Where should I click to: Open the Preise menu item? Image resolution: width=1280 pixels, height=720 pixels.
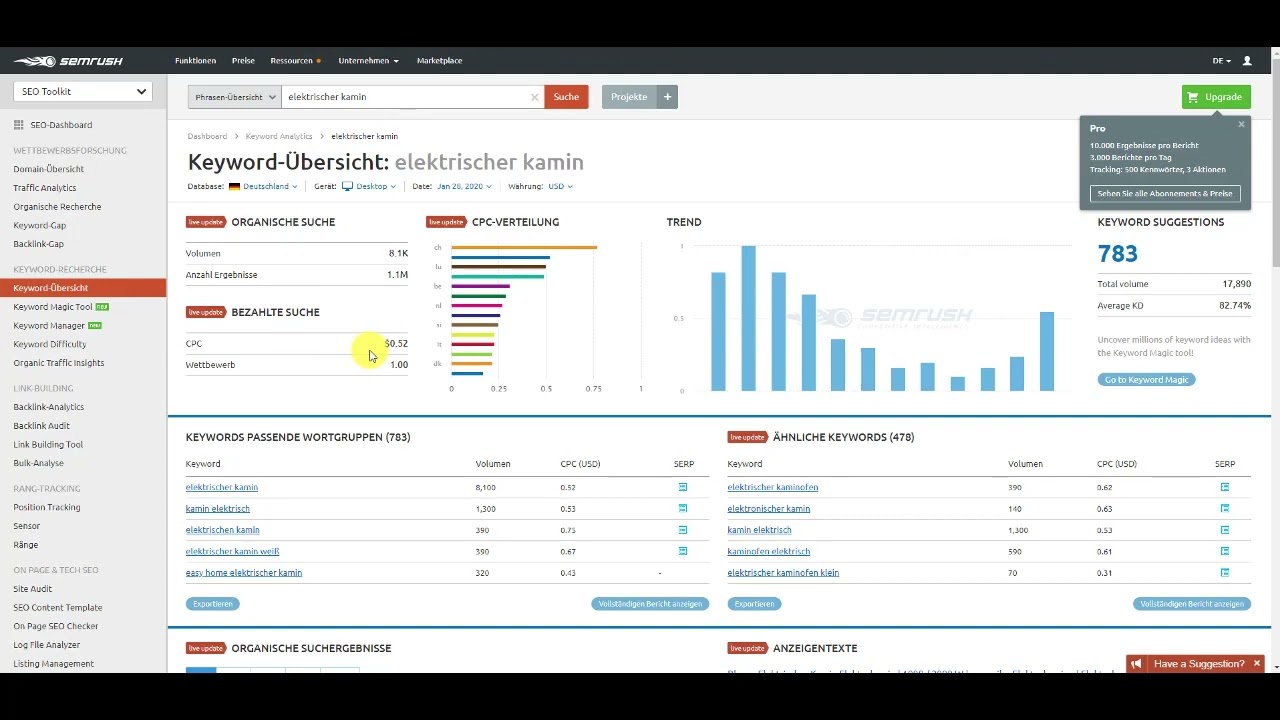(243, 61)
